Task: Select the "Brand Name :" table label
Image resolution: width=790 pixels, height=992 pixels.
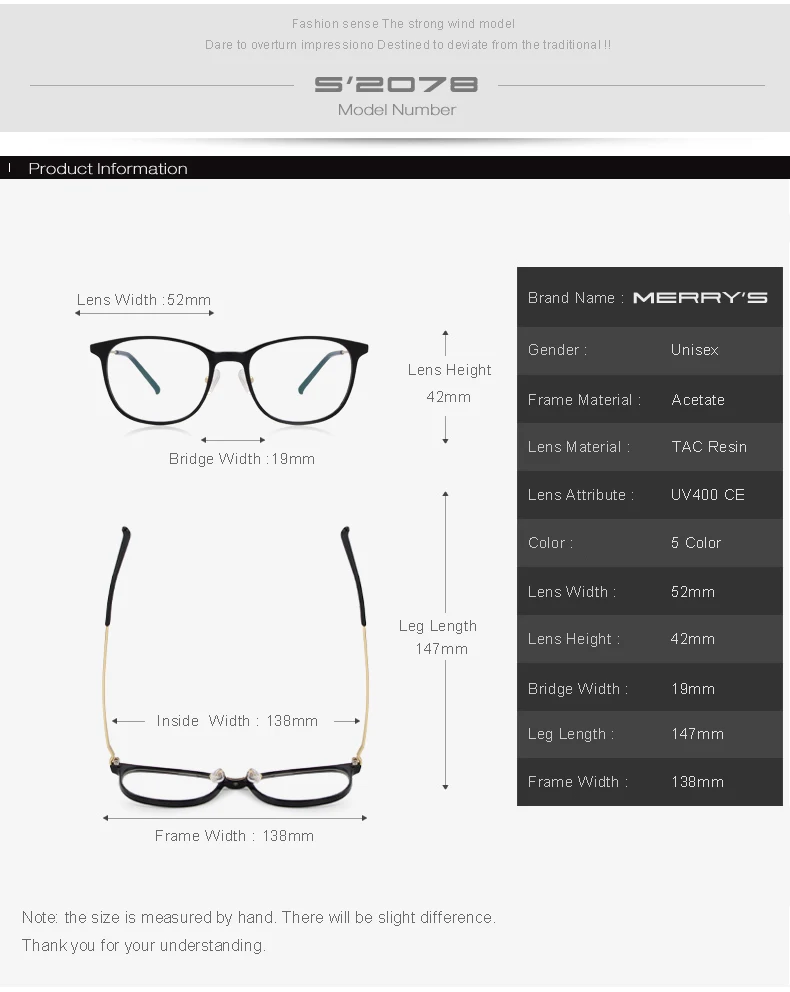Action: point(576,298)
